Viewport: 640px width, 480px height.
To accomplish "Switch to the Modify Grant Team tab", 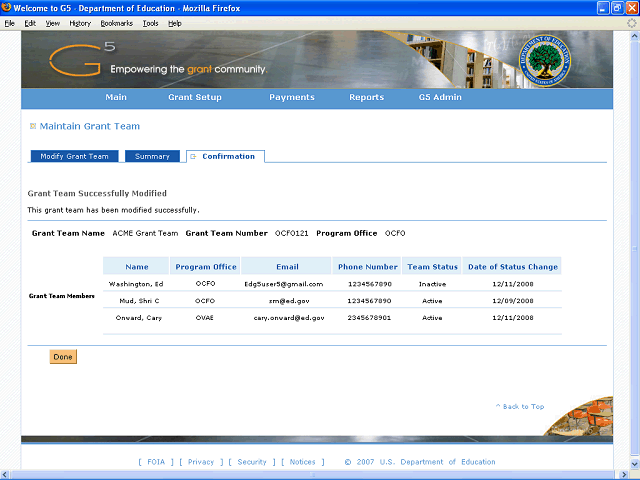I will pos(75,156).
